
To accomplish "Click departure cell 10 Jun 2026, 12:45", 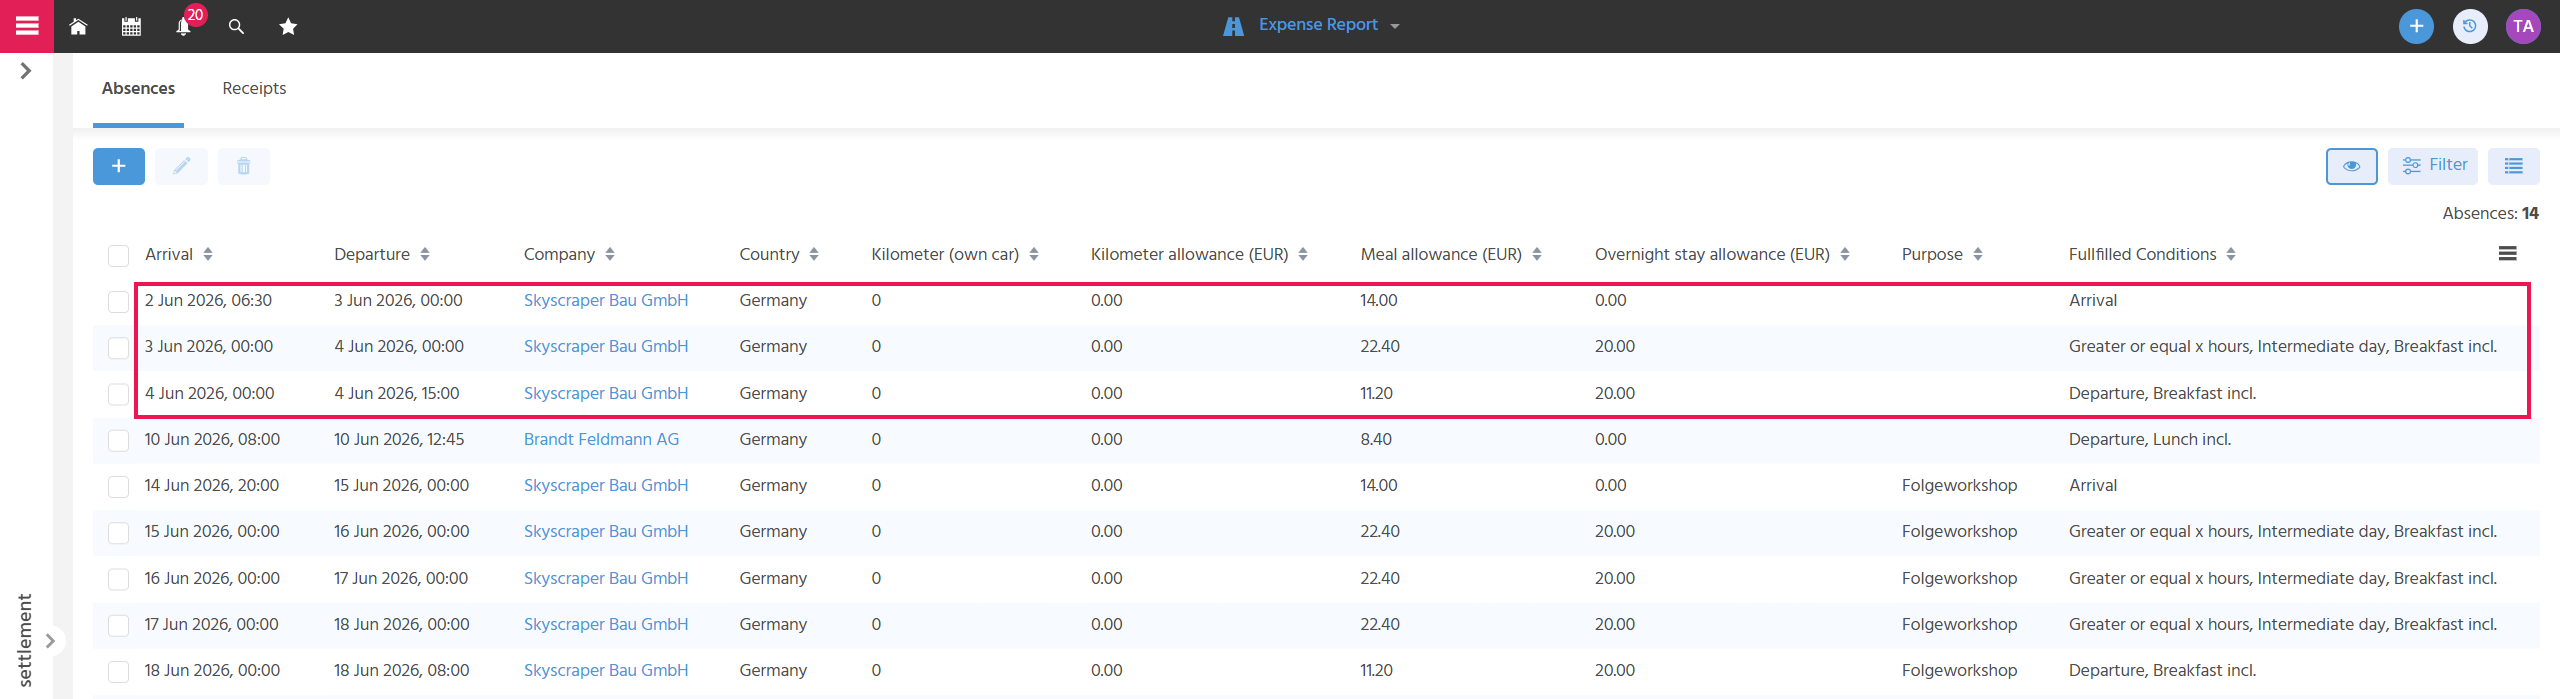I will click(x=399, y=439).
